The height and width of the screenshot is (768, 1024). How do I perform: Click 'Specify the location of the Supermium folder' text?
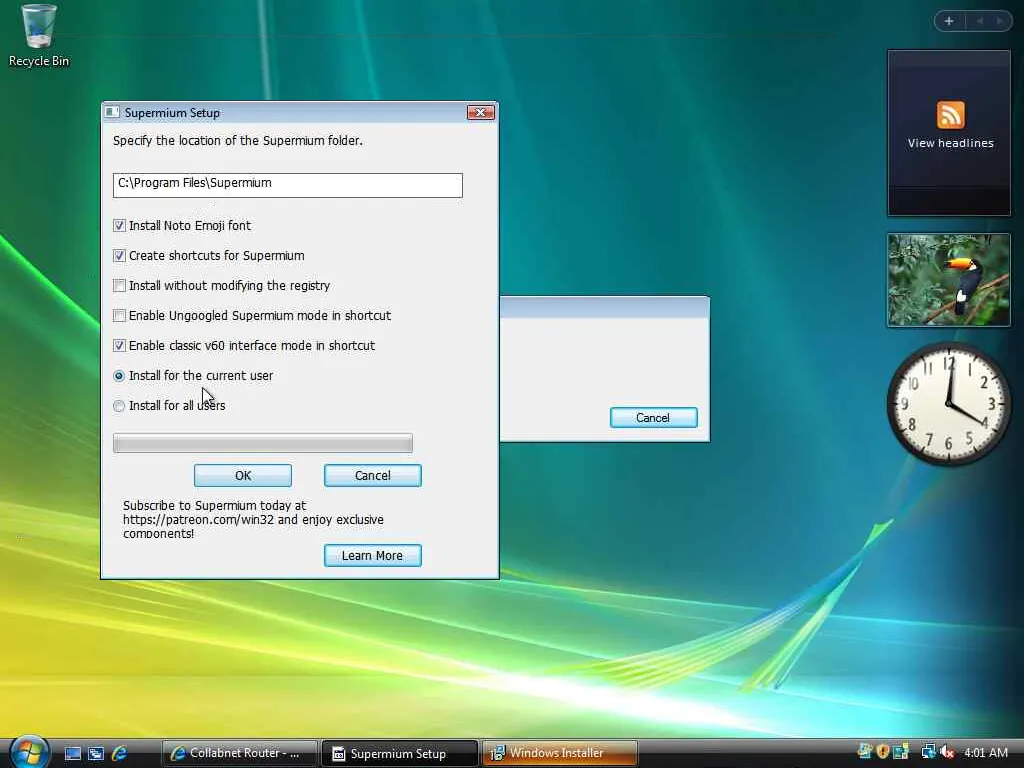coord(238,140)
